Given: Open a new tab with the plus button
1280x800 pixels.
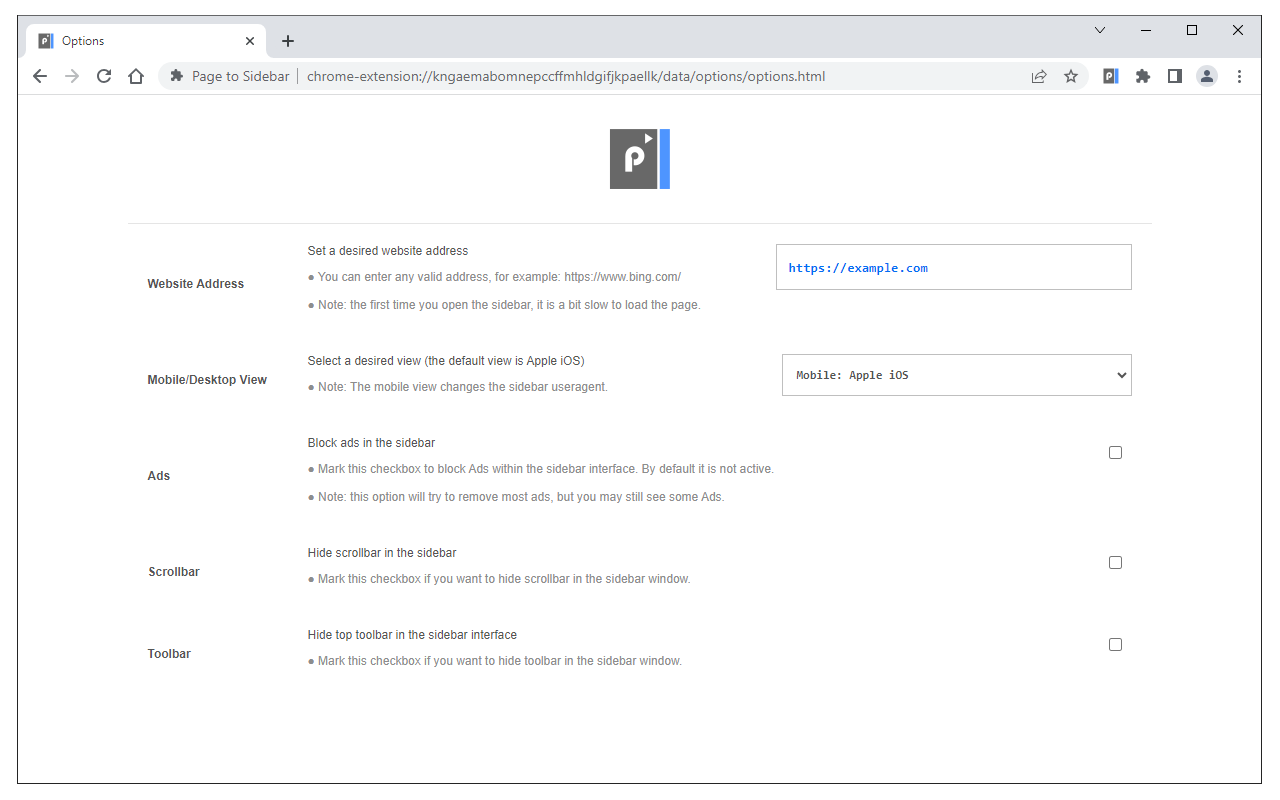Looking at the screenshot, I should (288, 41).
